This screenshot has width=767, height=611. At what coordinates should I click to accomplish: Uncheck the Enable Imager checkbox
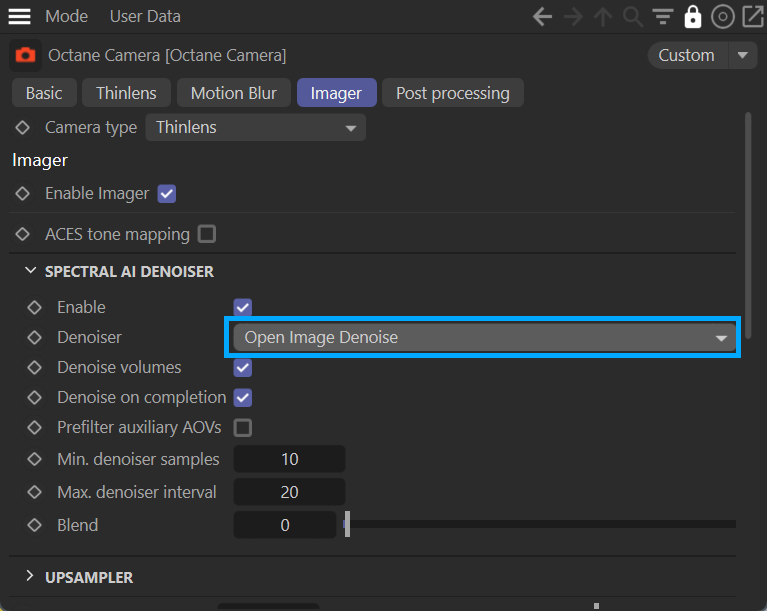coord(167,194)
